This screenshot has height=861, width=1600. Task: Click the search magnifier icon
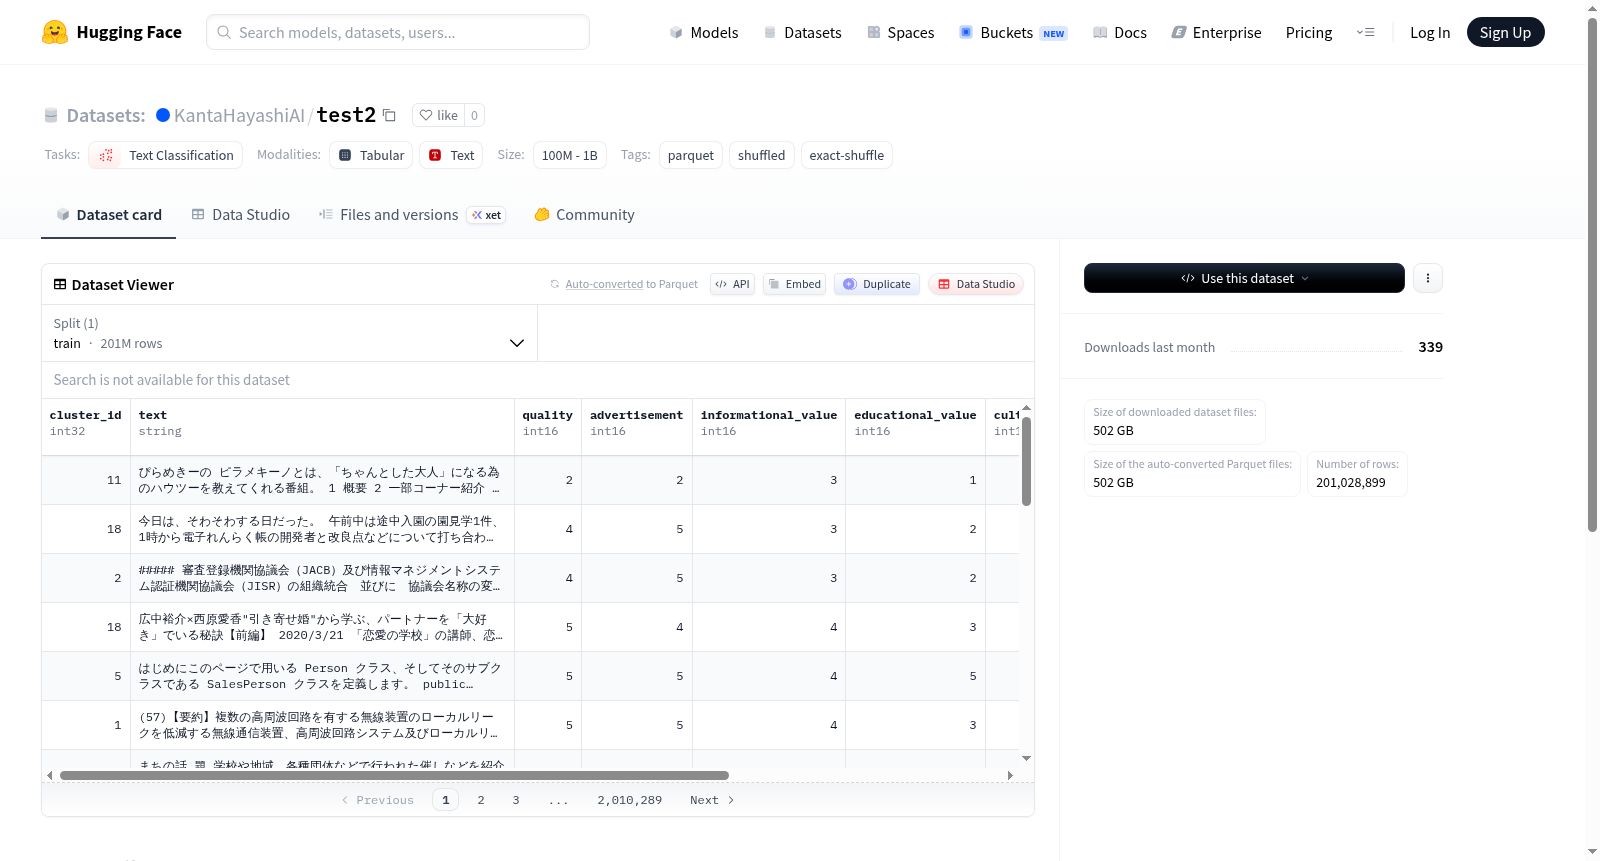coord(224,32)
